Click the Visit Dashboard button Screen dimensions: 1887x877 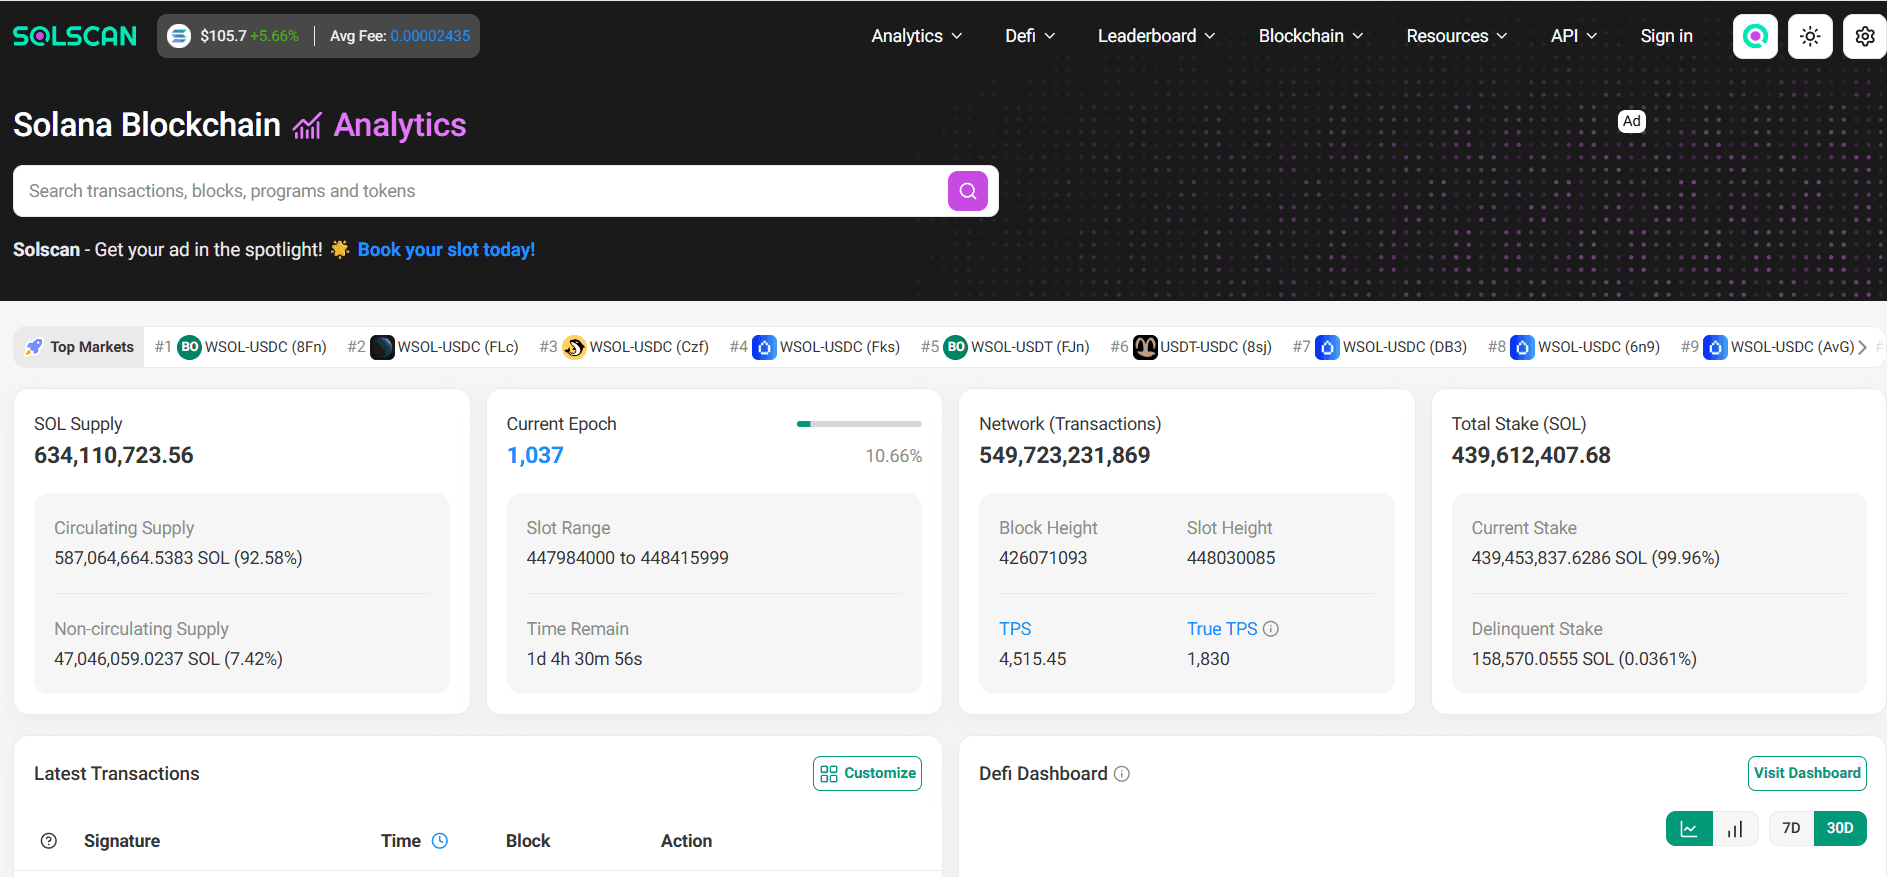[1807, 773]
